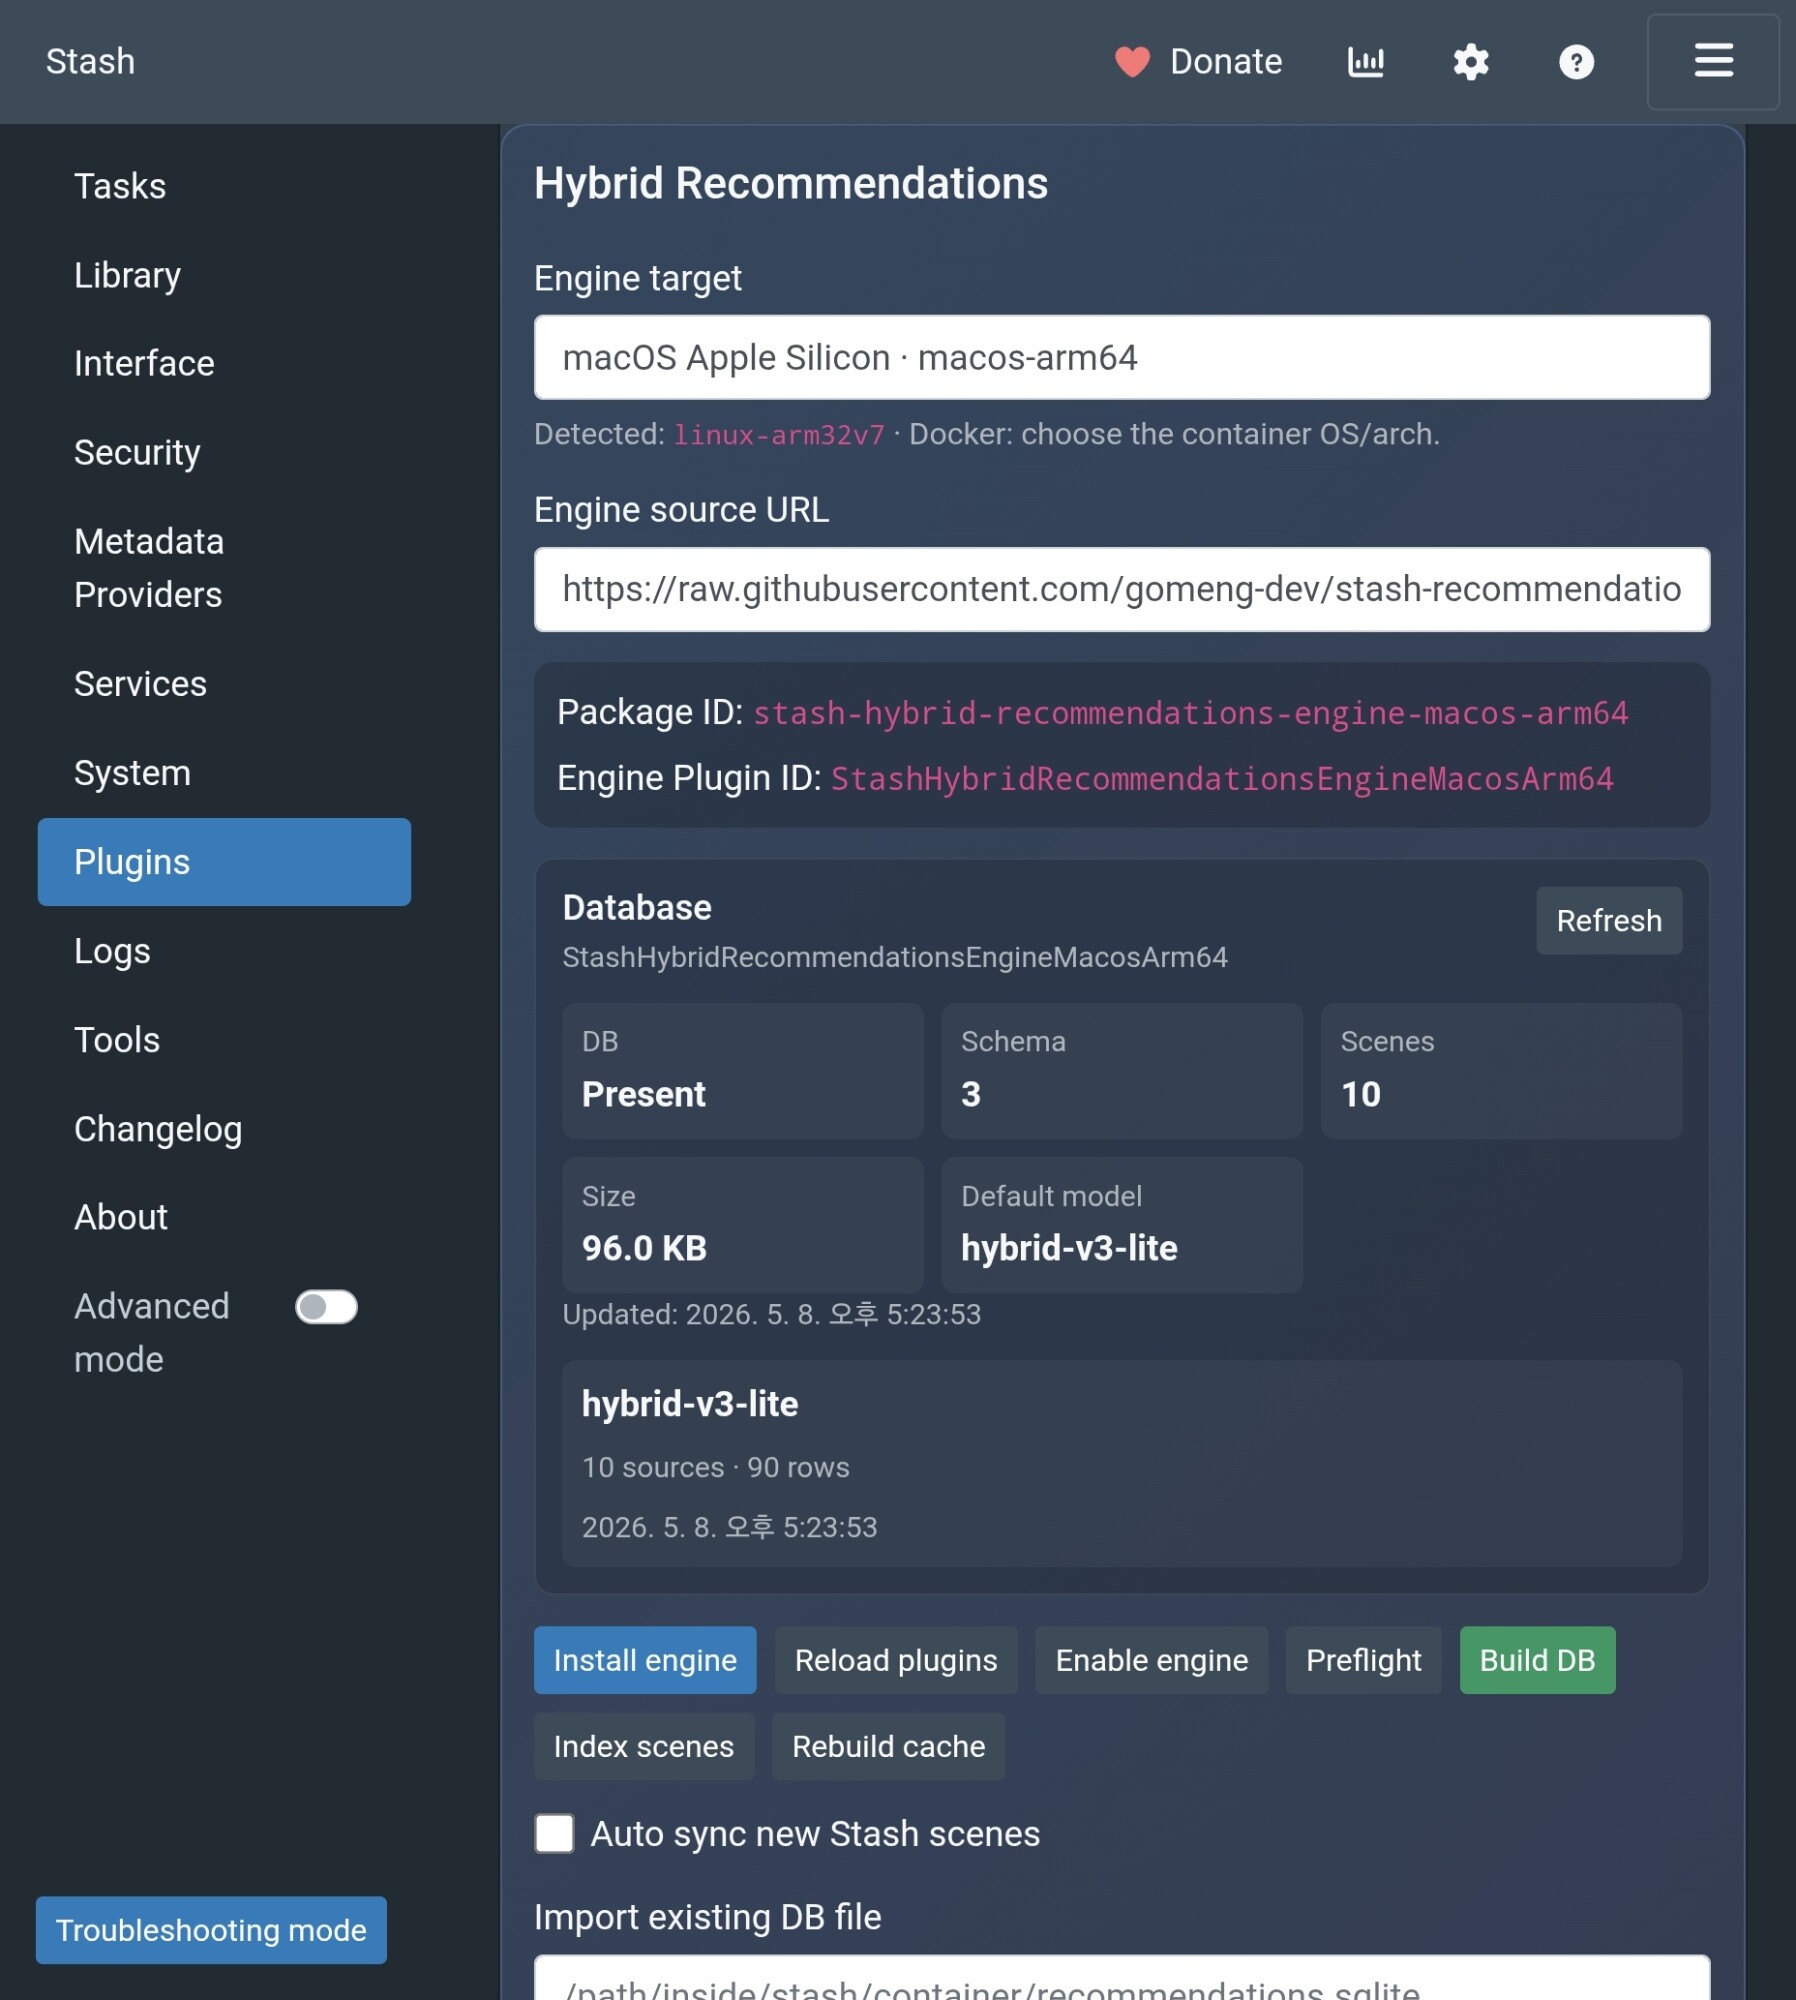Click the Enable engine button
The image size is (1796, 2000).
pos(1152,1660)
